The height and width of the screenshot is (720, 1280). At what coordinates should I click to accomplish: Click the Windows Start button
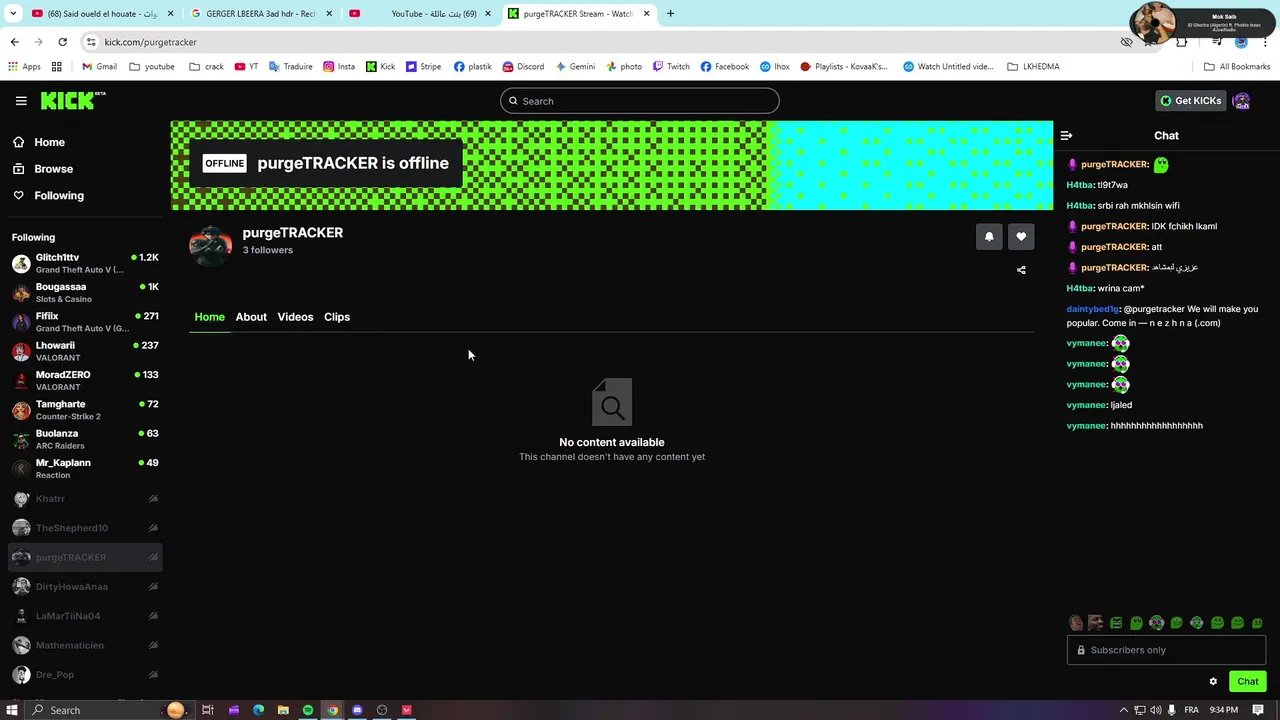(12, 710)
